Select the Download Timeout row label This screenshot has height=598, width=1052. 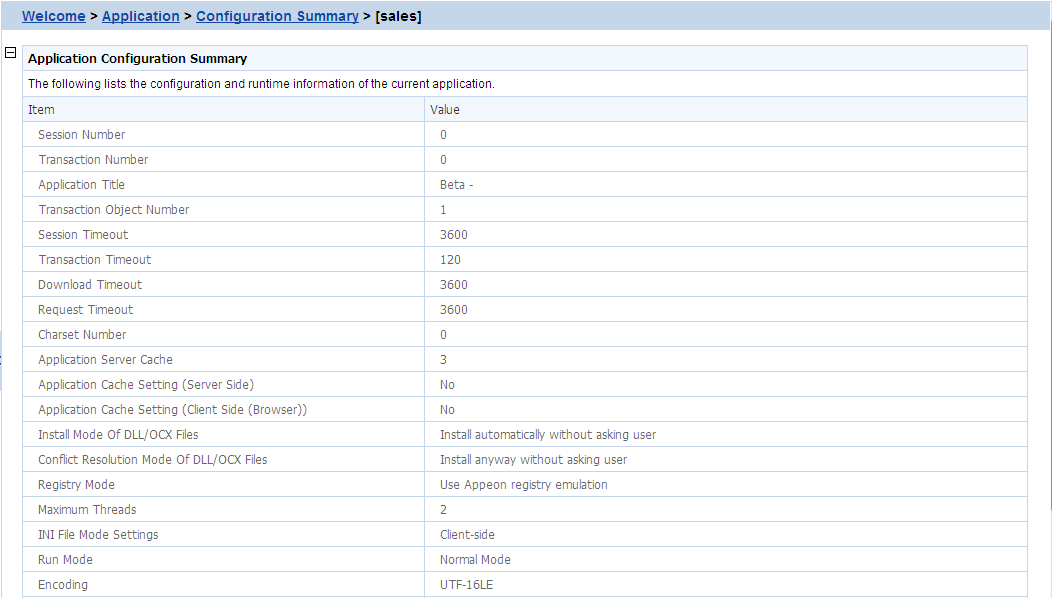click(90, 285)
